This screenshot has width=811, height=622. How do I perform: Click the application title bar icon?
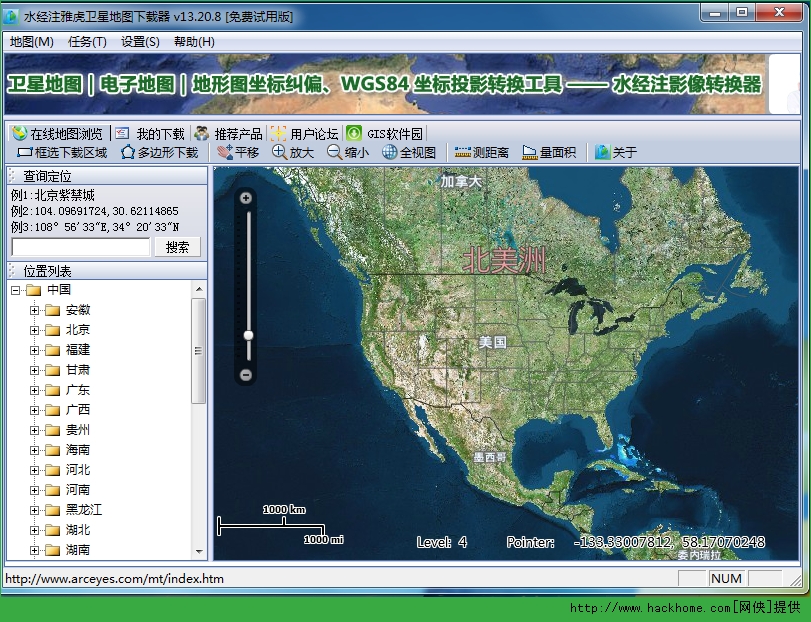point(11,17)
